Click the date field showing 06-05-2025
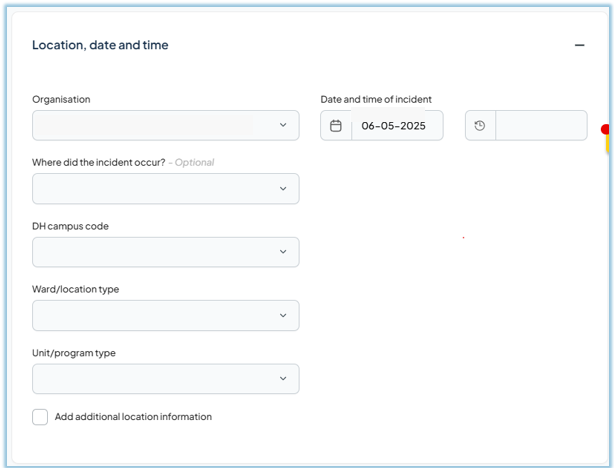Screen dimensions: 614x468 [392, 126]
